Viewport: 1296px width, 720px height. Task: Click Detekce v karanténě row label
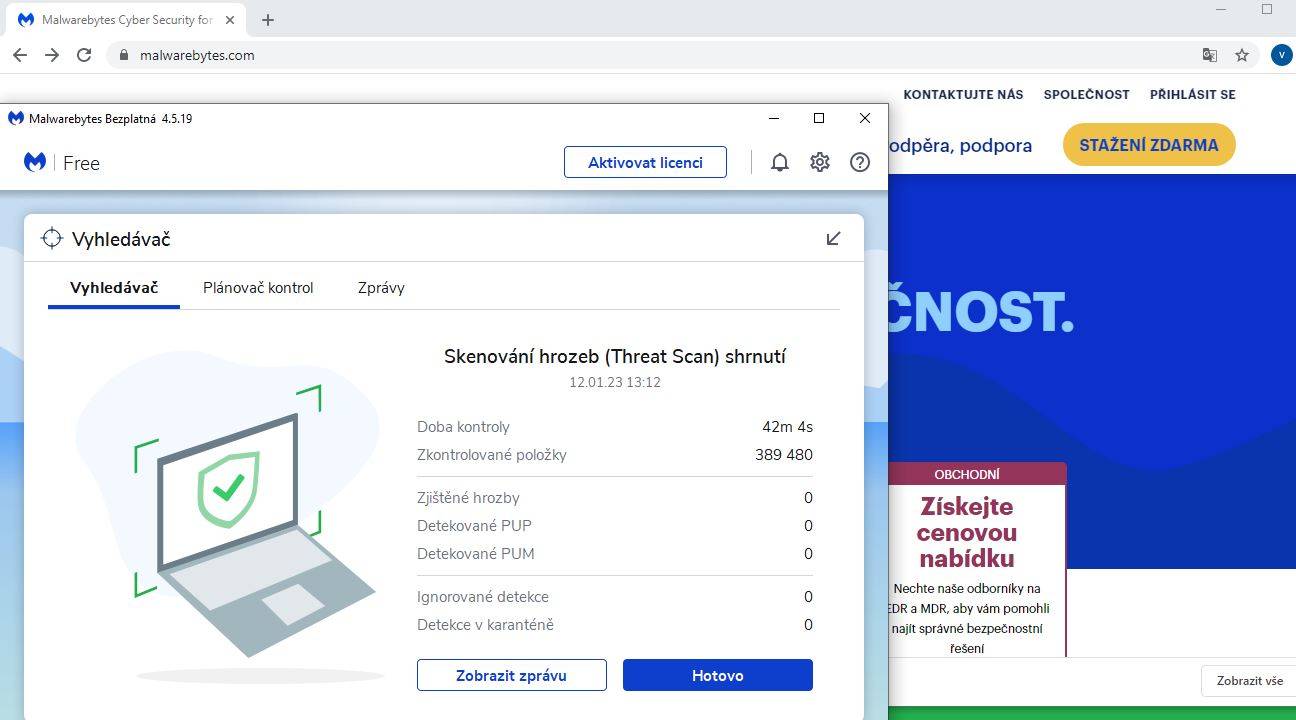coord(485,625)
